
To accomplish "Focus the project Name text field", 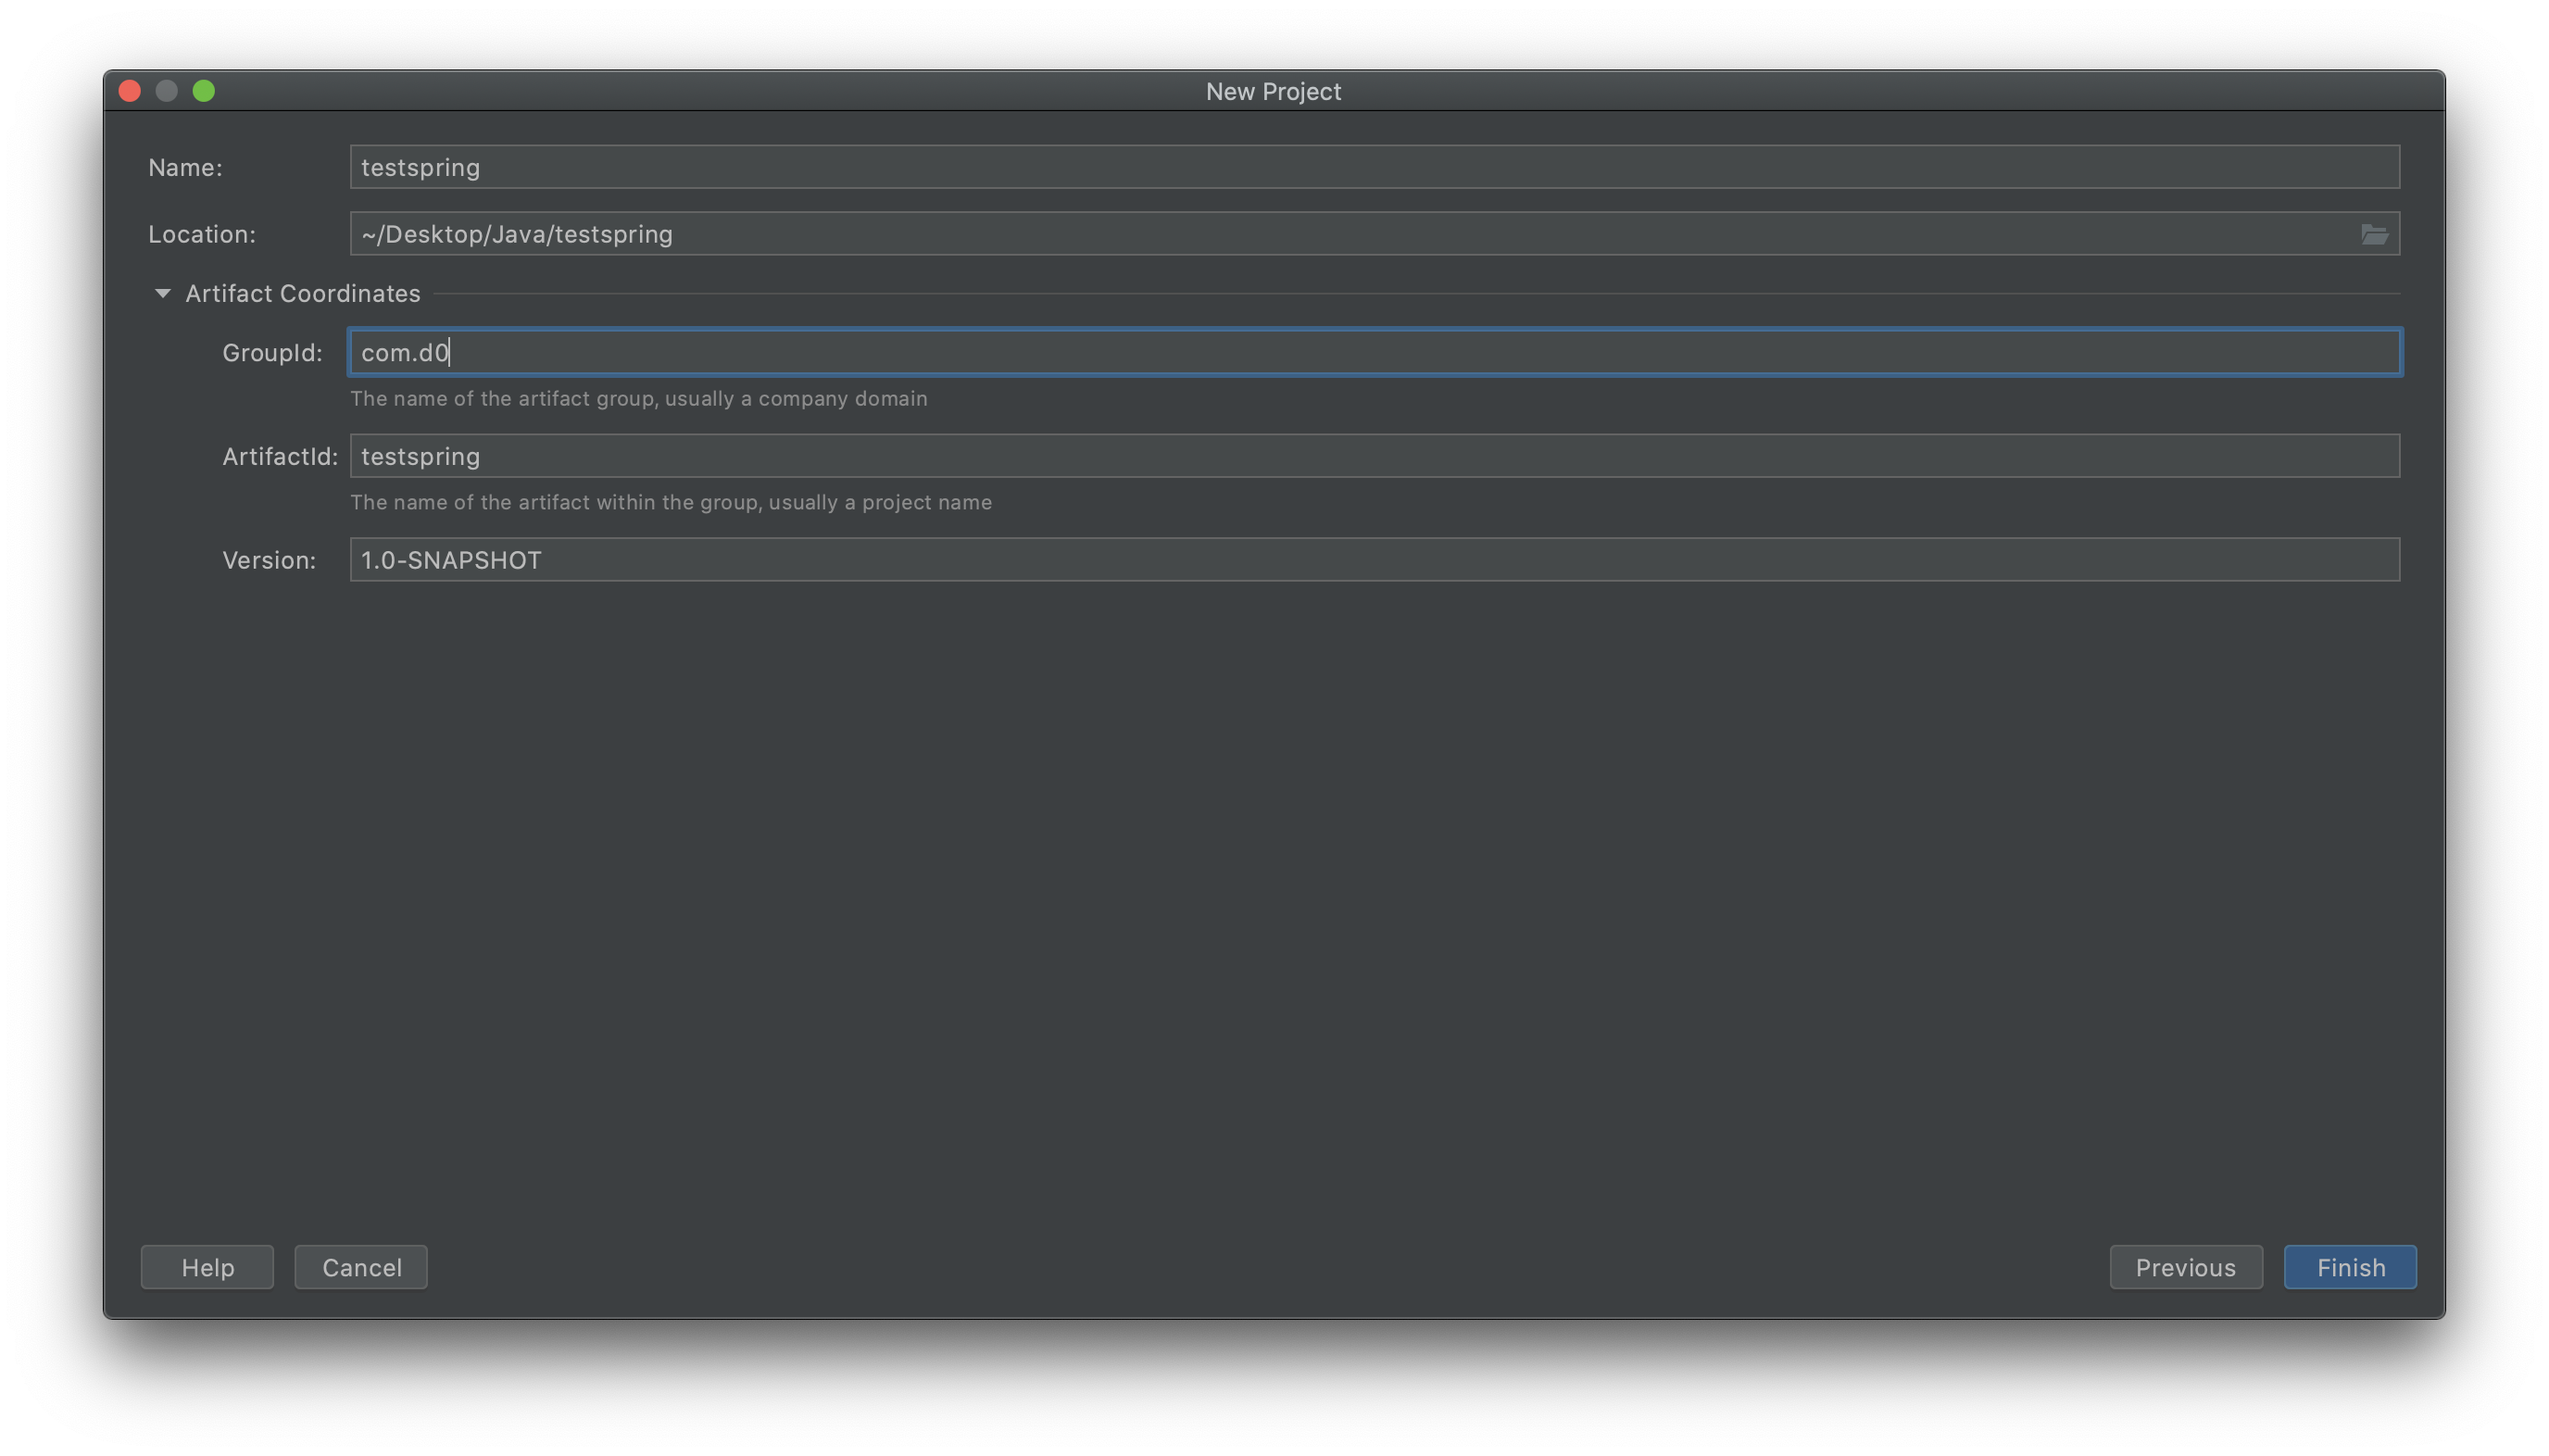I will tap(1373, 167).
